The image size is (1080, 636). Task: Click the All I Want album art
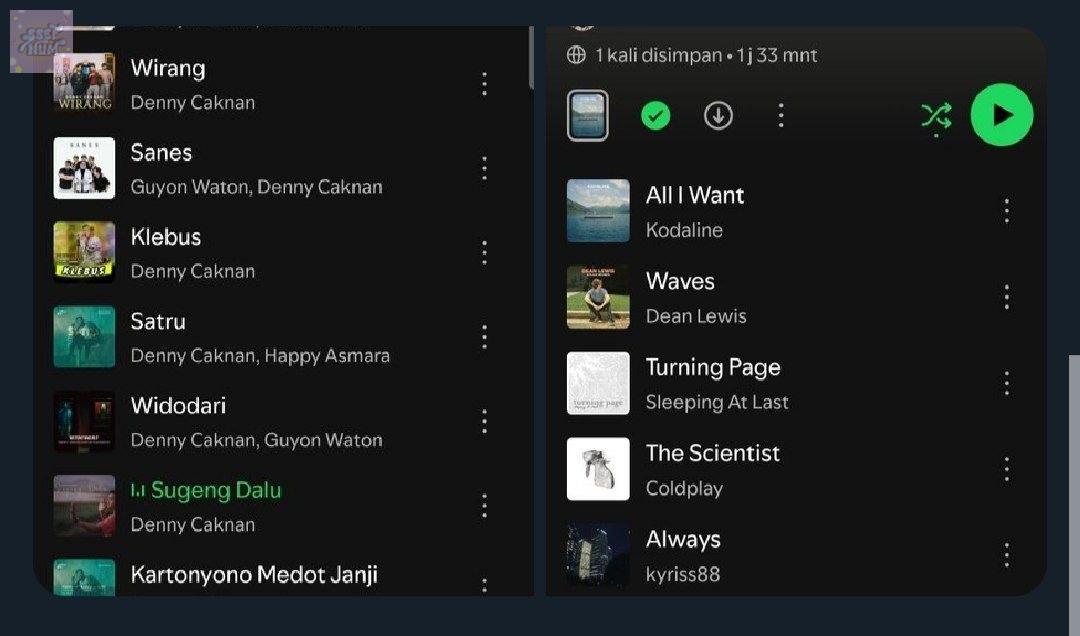pos(598,211)
